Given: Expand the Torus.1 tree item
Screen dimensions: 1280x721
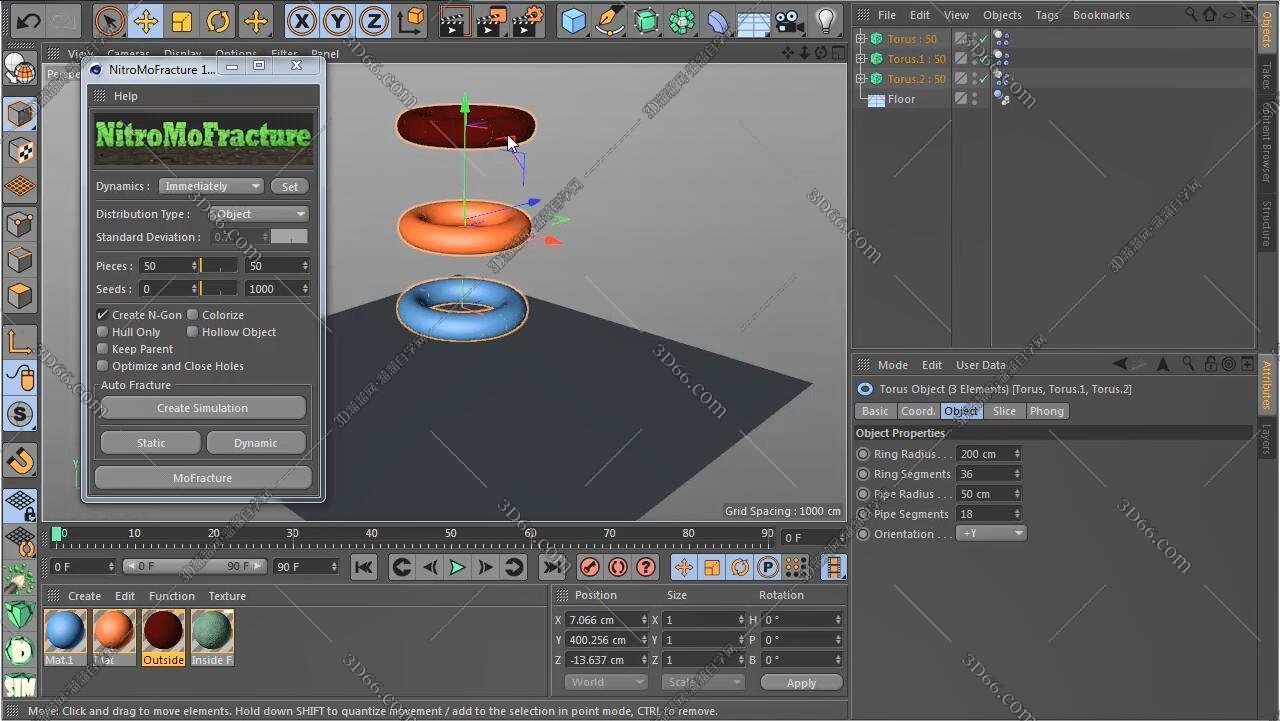Looking at the screenshot, I should coord(861,59).
